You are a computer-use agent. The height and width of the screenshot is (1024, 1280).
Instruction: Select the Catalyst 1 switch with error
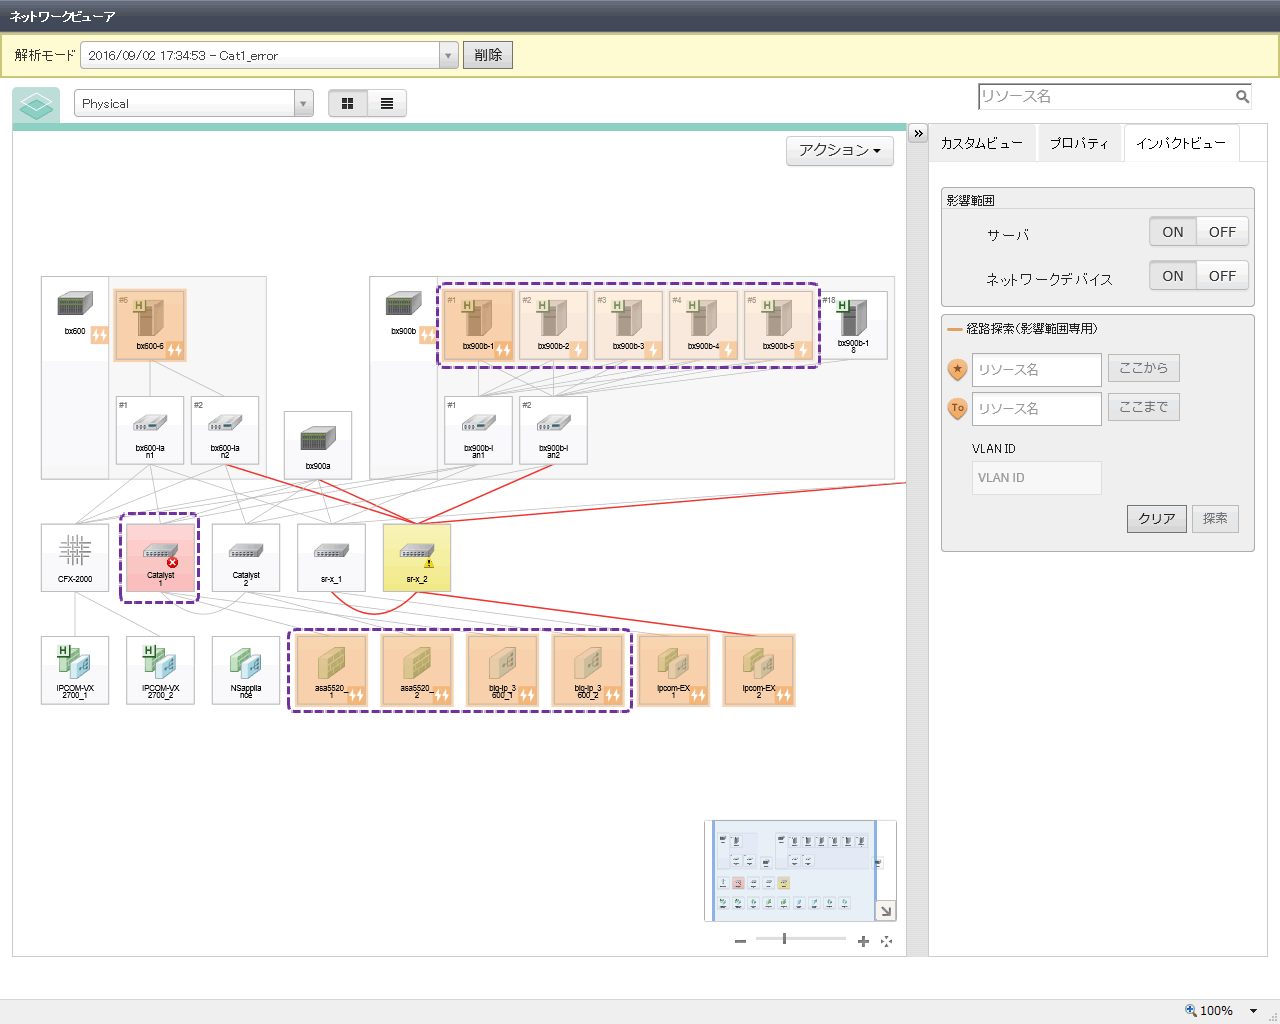(160, 557)
